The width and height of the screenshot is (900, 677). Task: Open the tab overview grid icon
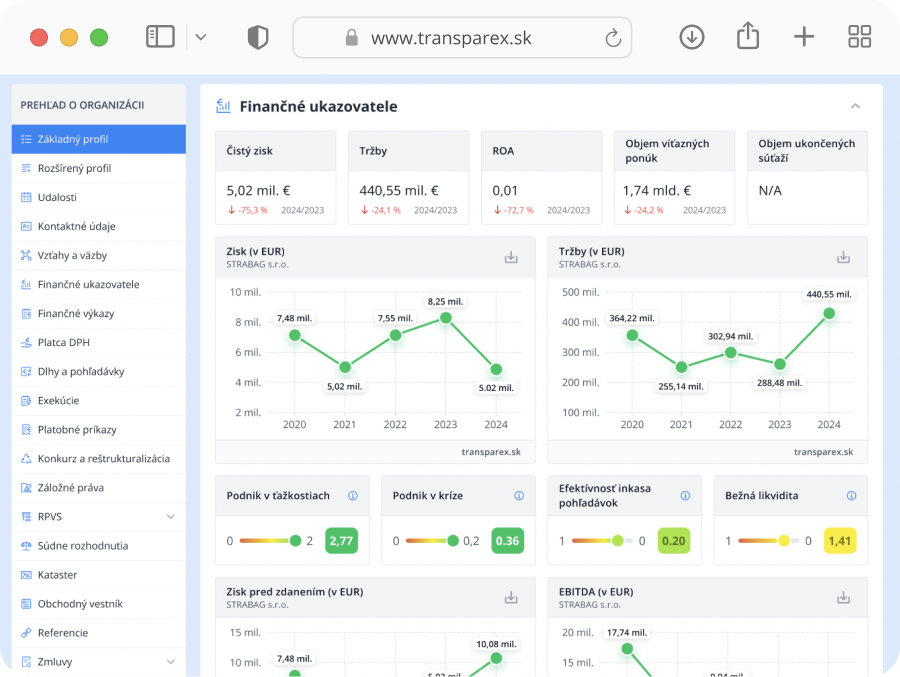pyautogui.click(x=859, y=37)
